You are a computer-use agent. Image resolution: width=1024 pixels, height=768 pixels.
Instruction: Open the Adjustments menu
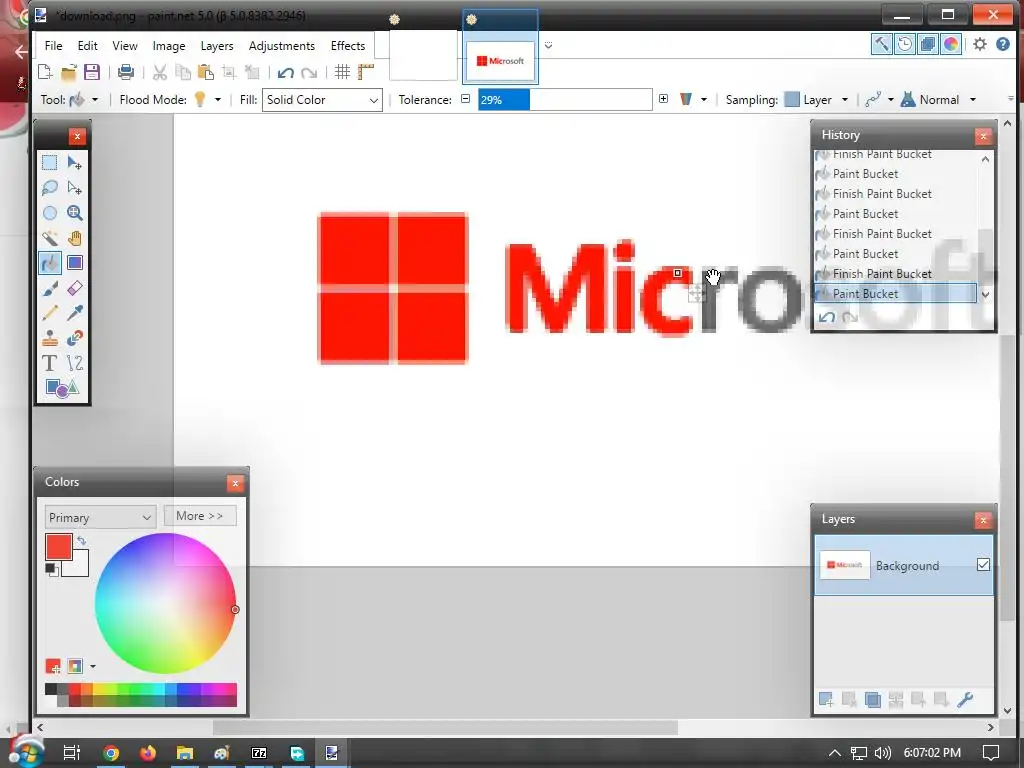coord(281,46)
